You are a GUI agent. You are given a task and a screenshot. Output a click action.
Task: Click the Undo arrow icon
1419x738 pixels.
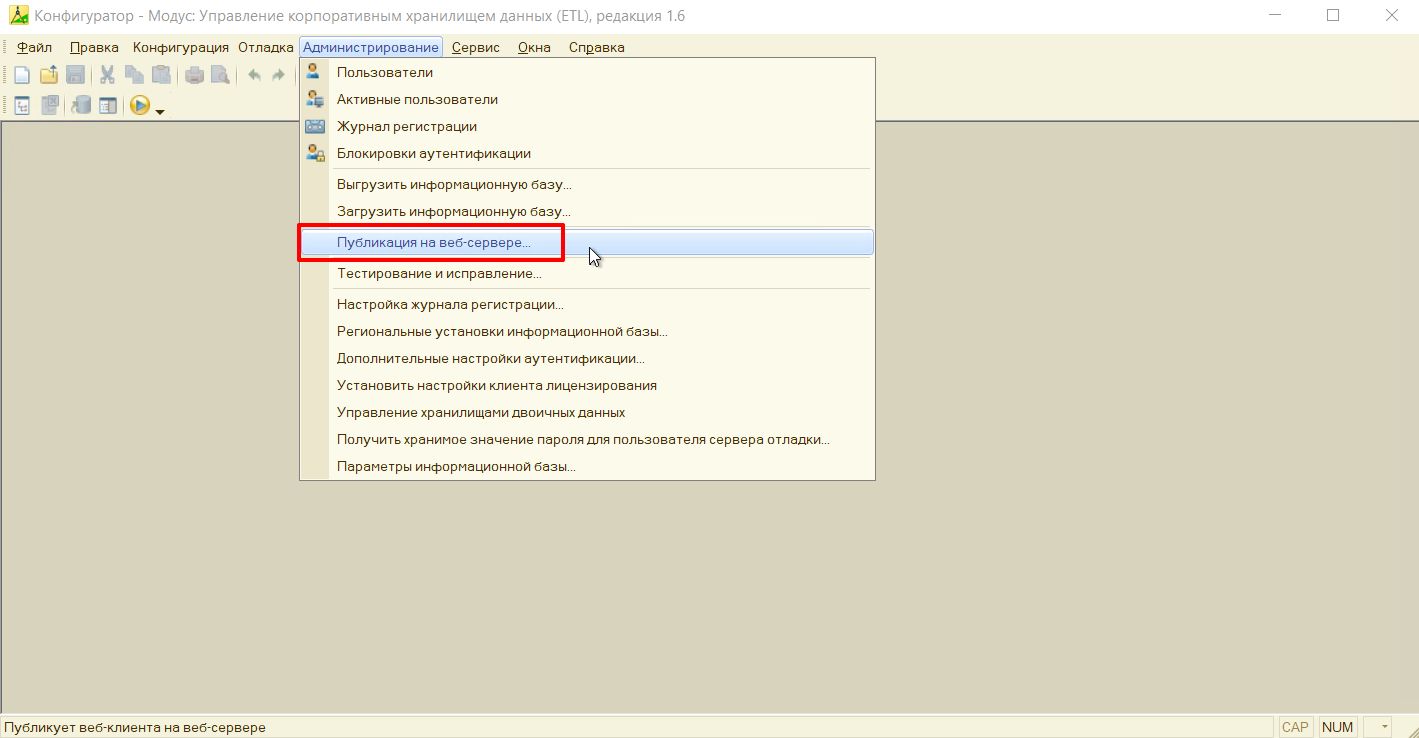[254, 75]
